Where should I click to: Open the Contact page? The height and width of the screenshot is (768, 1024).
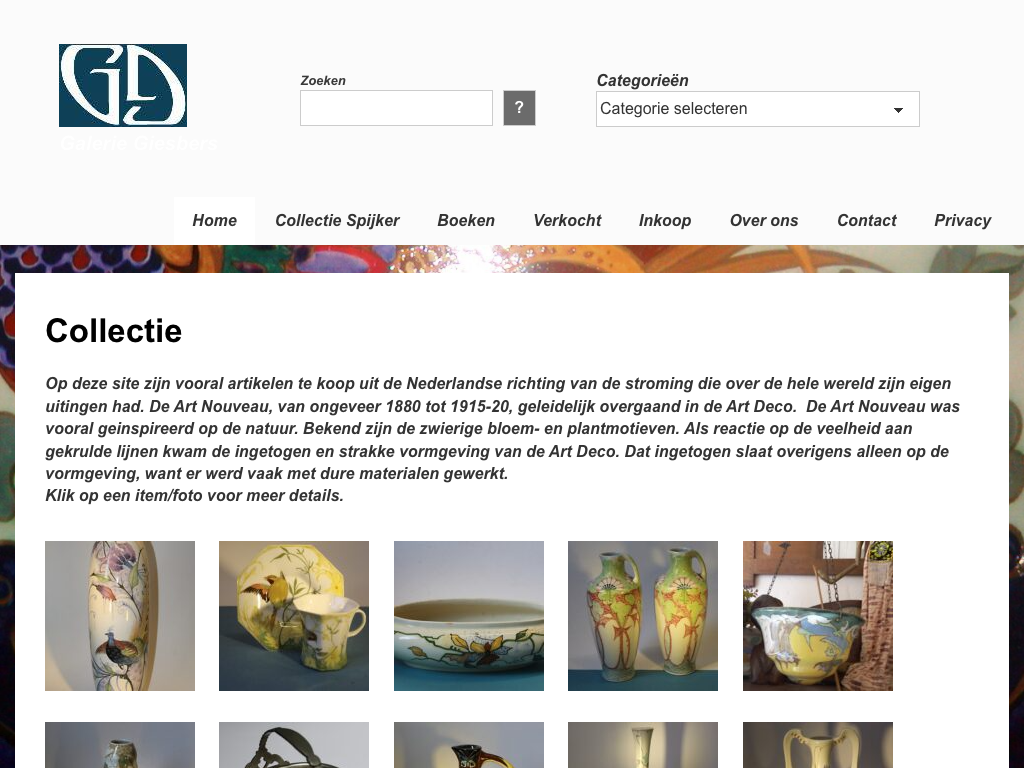pyautogui.click(x=867, y=221)
